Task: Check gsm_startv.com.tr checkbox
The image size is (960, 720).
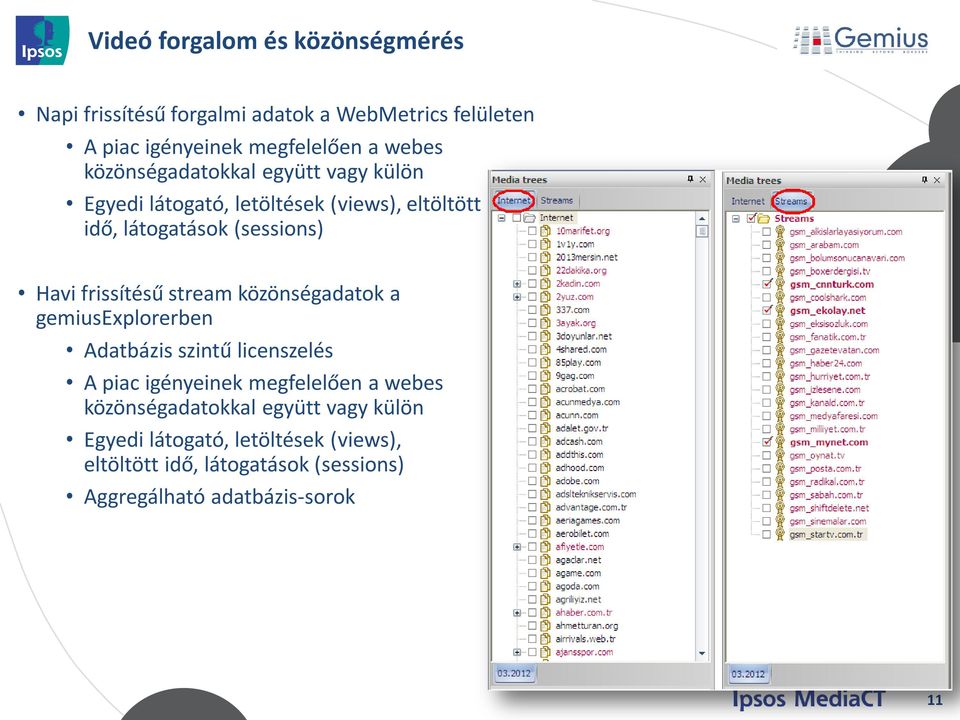Action: (767, 534)
